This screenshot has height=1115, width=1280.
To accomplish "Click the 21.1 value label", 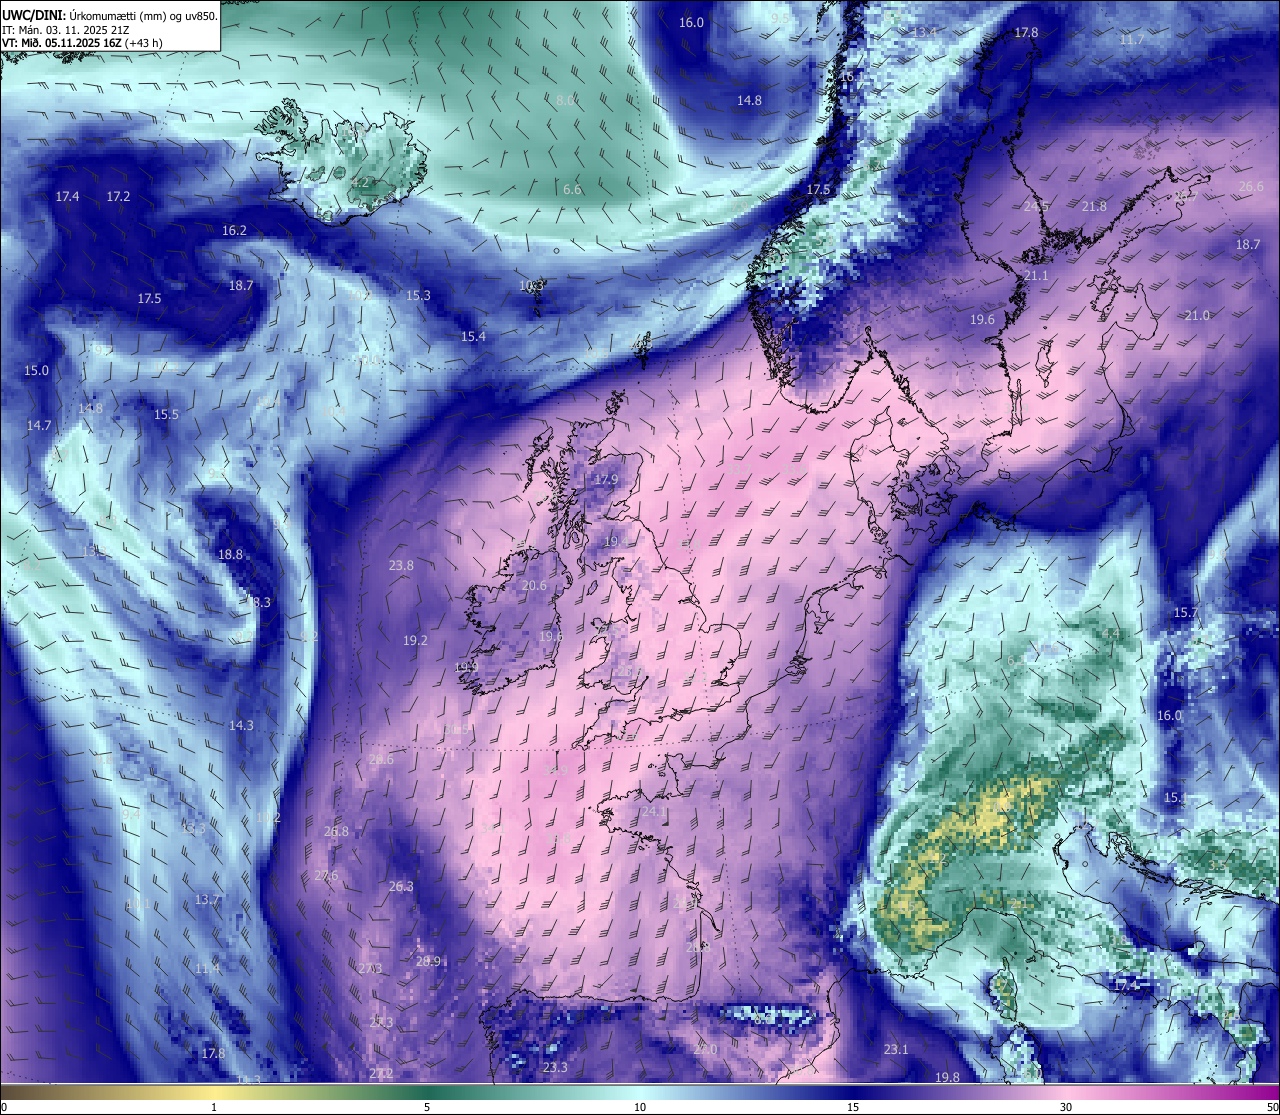I will pos(1035,275).
